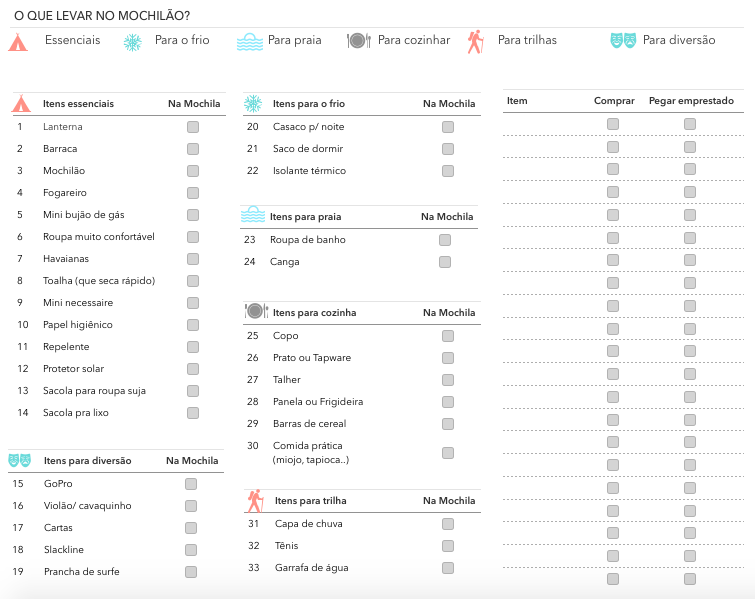The image size is (755, 599).
Task: Click the theater masks icon beside Para diversão
Action: tap(623, 40)
